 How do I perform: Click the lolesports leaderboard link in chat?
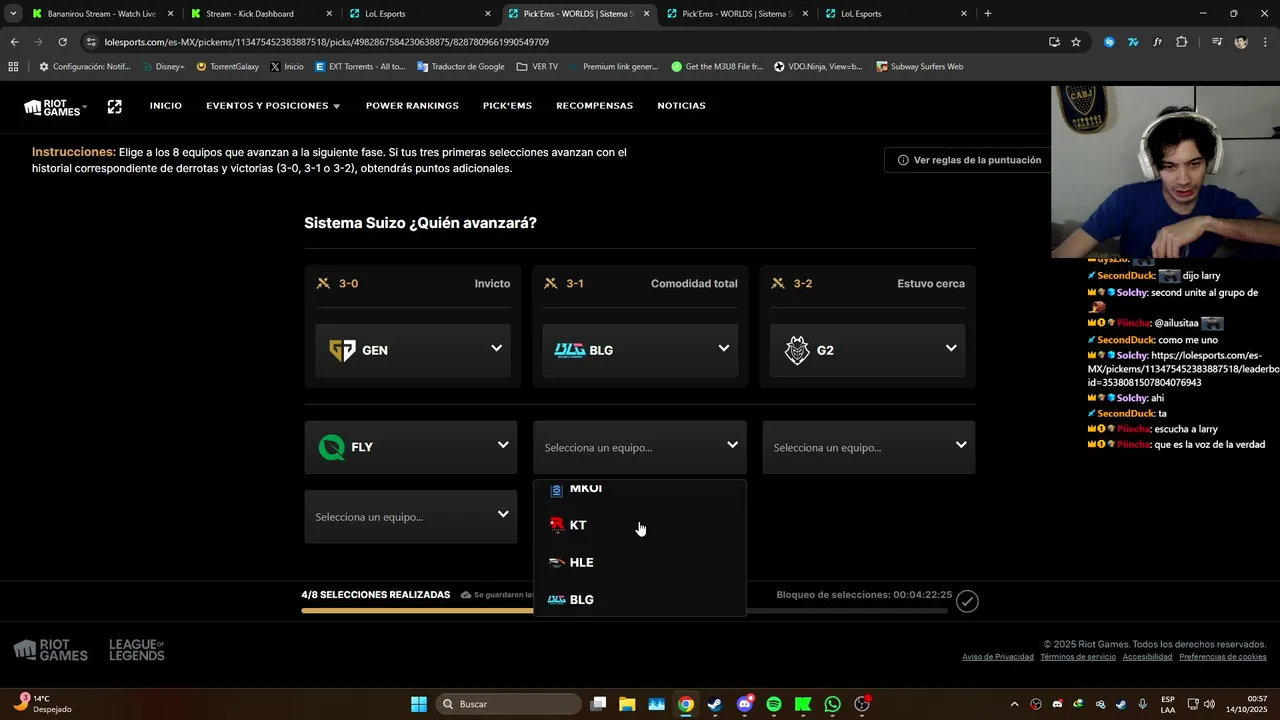click(x=1183, y=369)
